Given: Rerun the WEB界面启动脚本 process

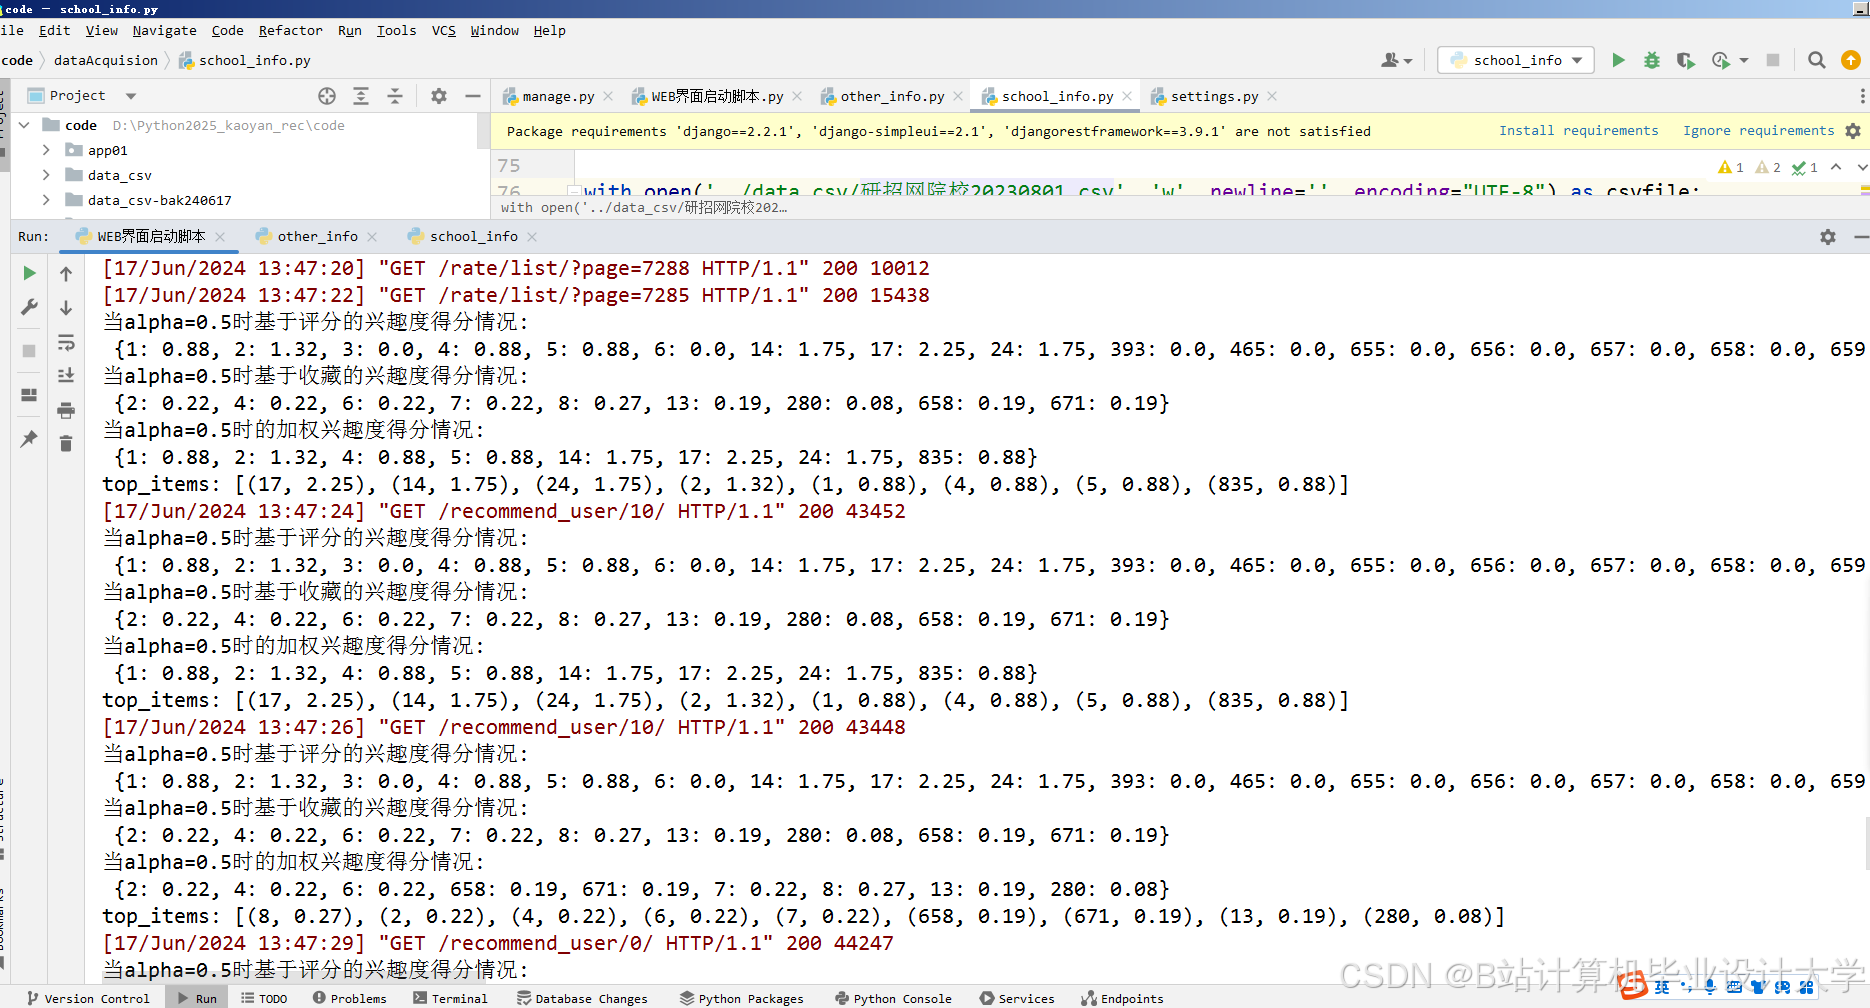Looking at the screenshot, I should (x=28, y=272).
